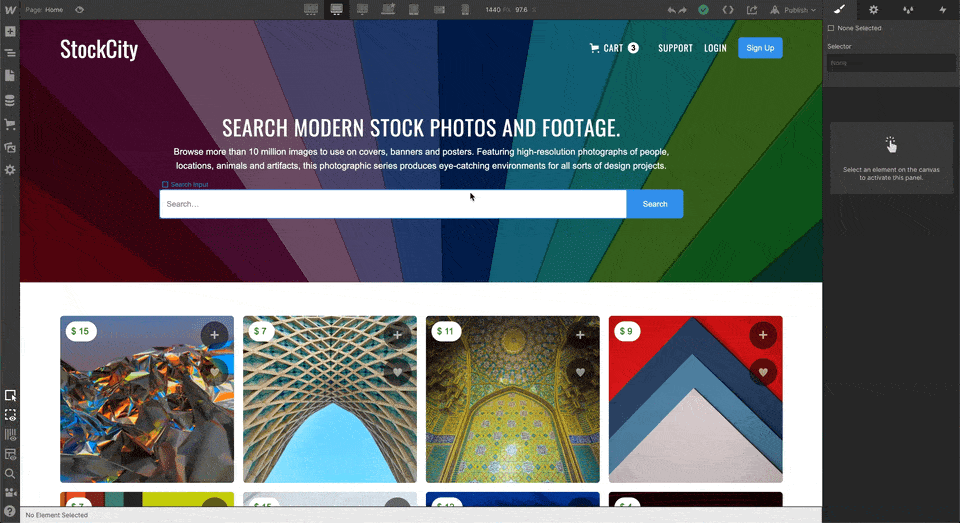Add the $9 photo with plus

tap(763, 335)
